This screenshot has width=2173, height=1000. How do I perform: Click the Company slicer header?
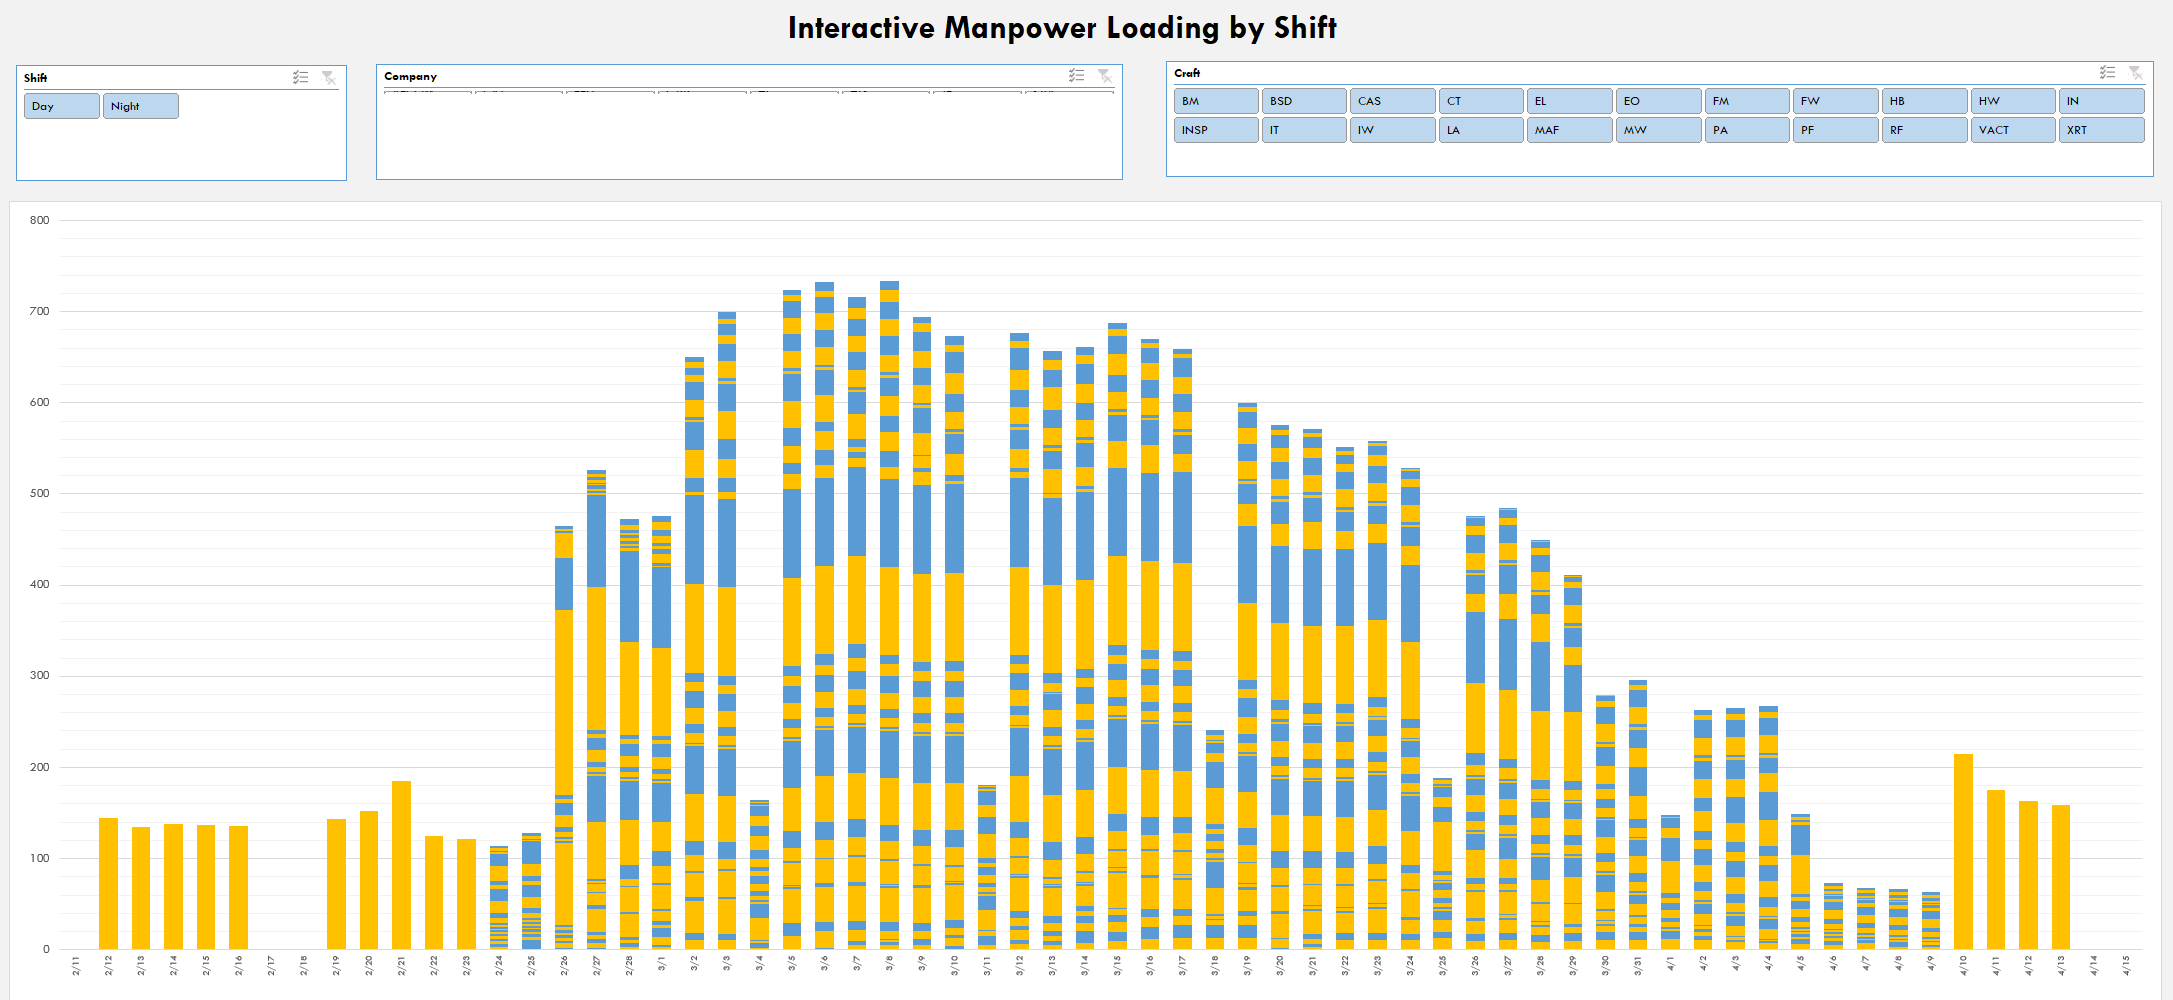(x=411, y=76)
